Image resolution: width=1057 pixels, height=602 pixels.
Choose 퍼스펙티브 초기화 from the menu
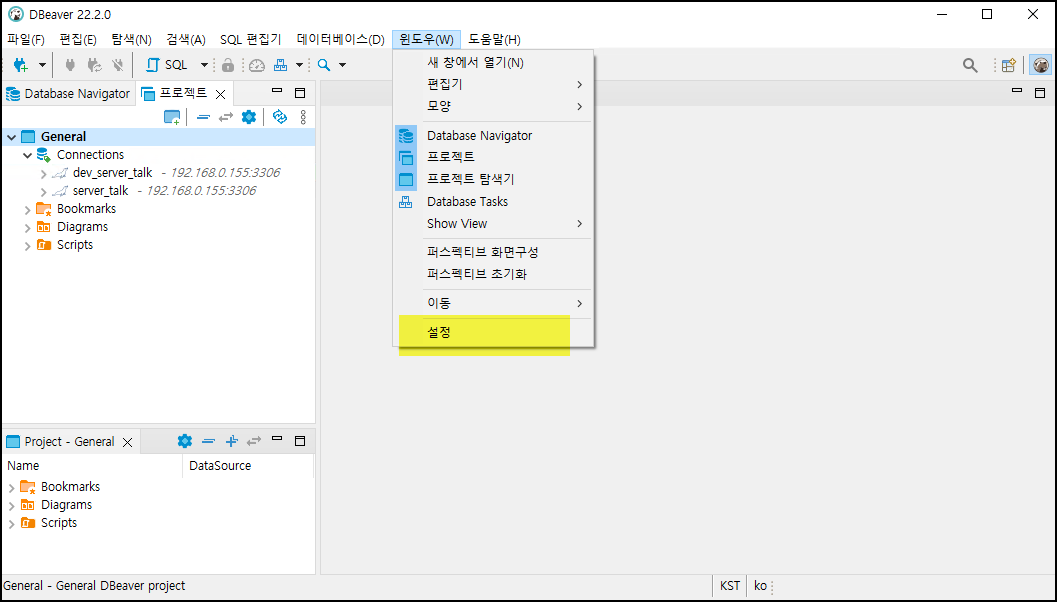[x=493, y=274]
